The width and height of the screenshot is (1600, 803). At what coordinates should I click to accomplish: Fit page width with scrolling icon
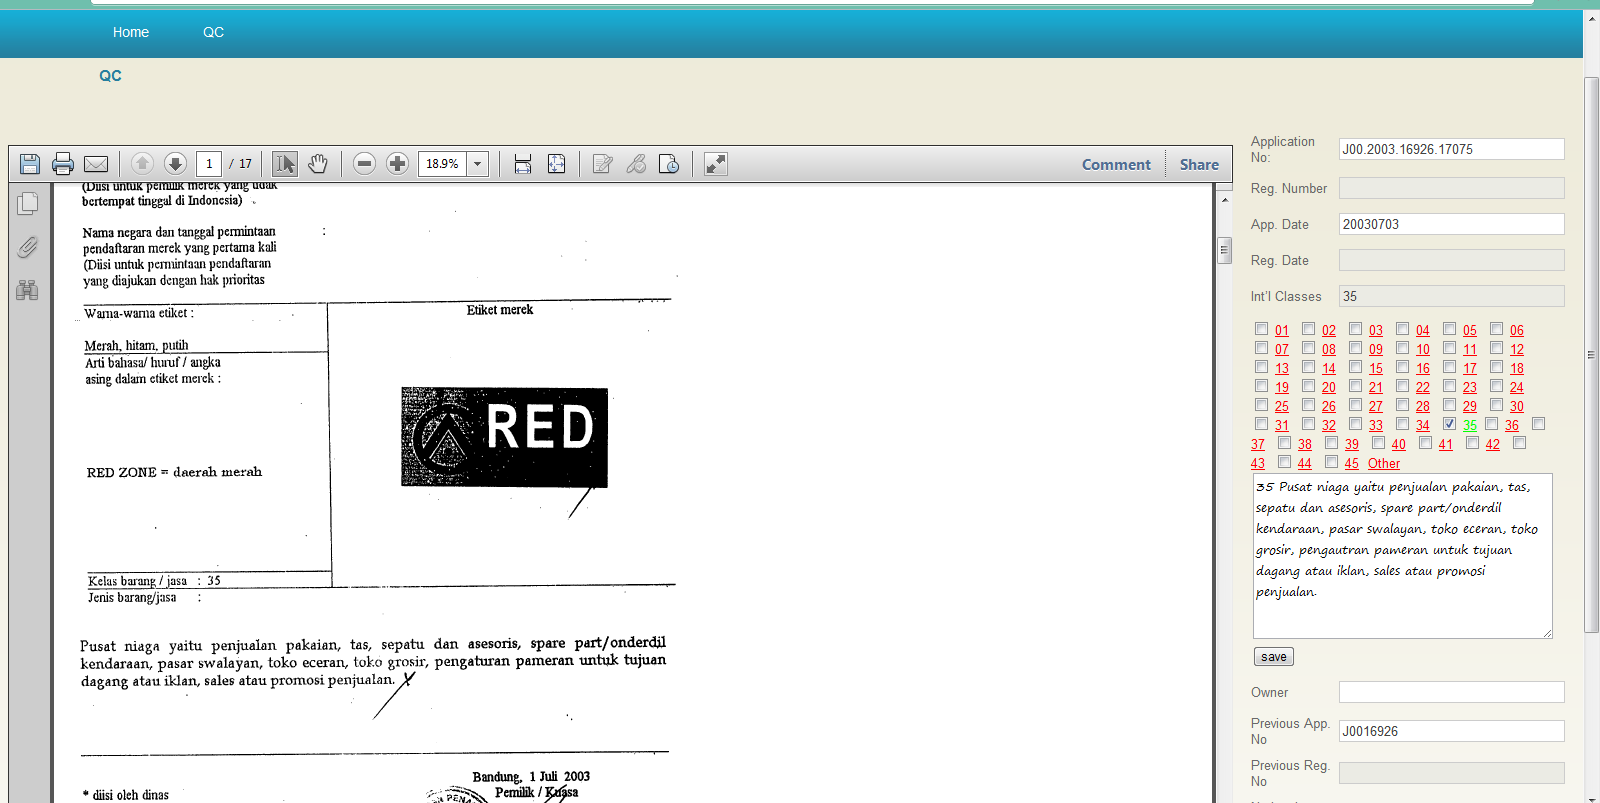(523, 164)
